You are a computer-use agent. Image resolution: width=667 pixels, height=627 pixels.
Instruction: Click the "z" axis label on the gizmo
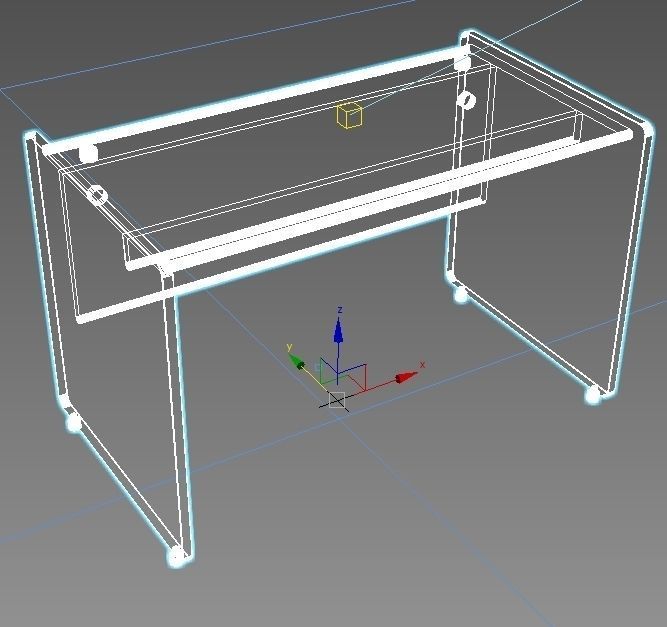339,310
